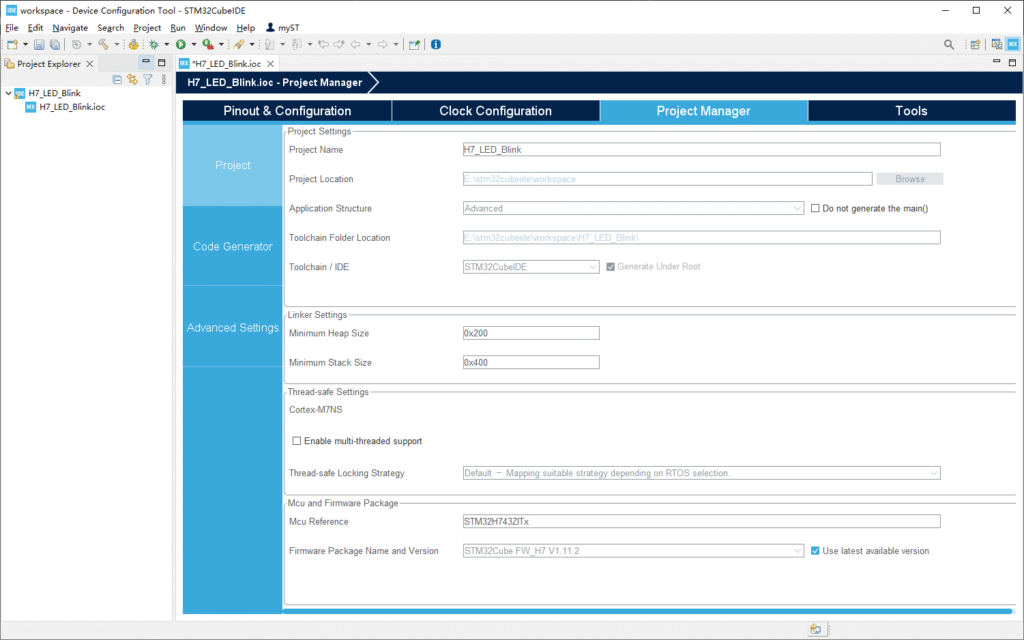Click the blue Information Center icon

click(436, 44)
